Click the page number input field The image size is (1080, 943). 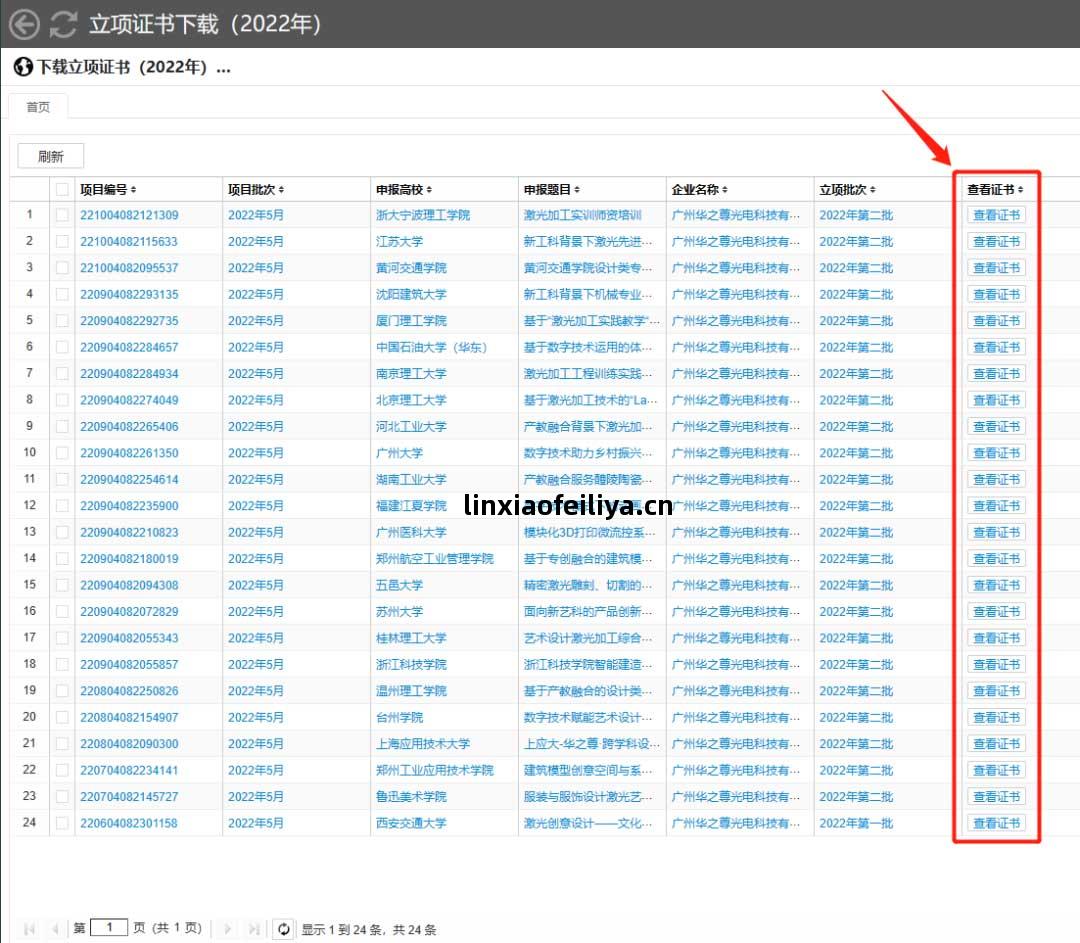[109, 928]
